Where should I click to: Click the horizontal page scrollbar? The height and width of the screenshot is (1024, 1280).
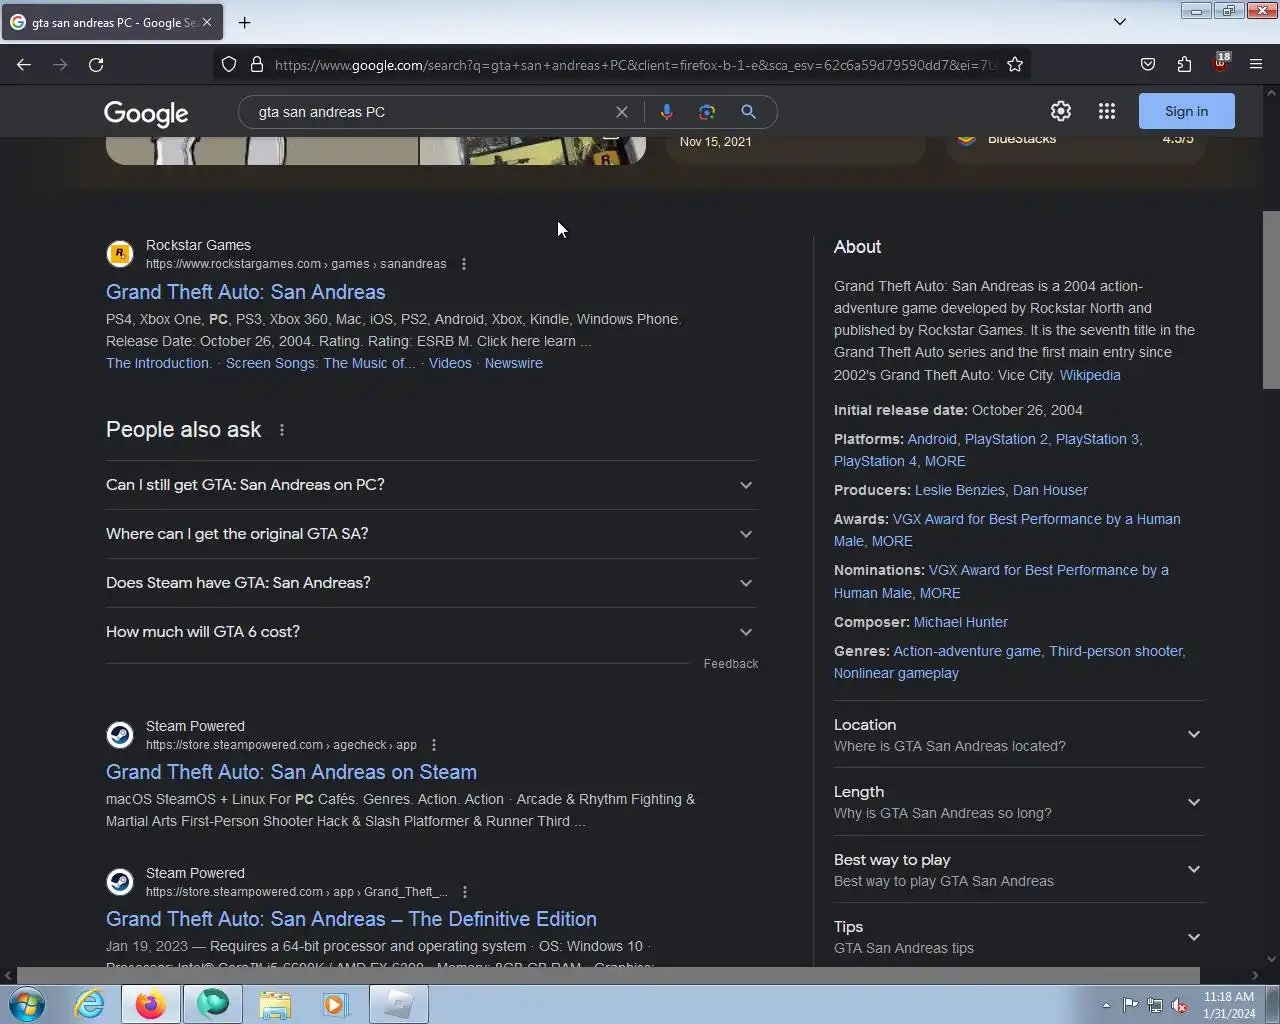pyautogui.click(x=608, y=975)
